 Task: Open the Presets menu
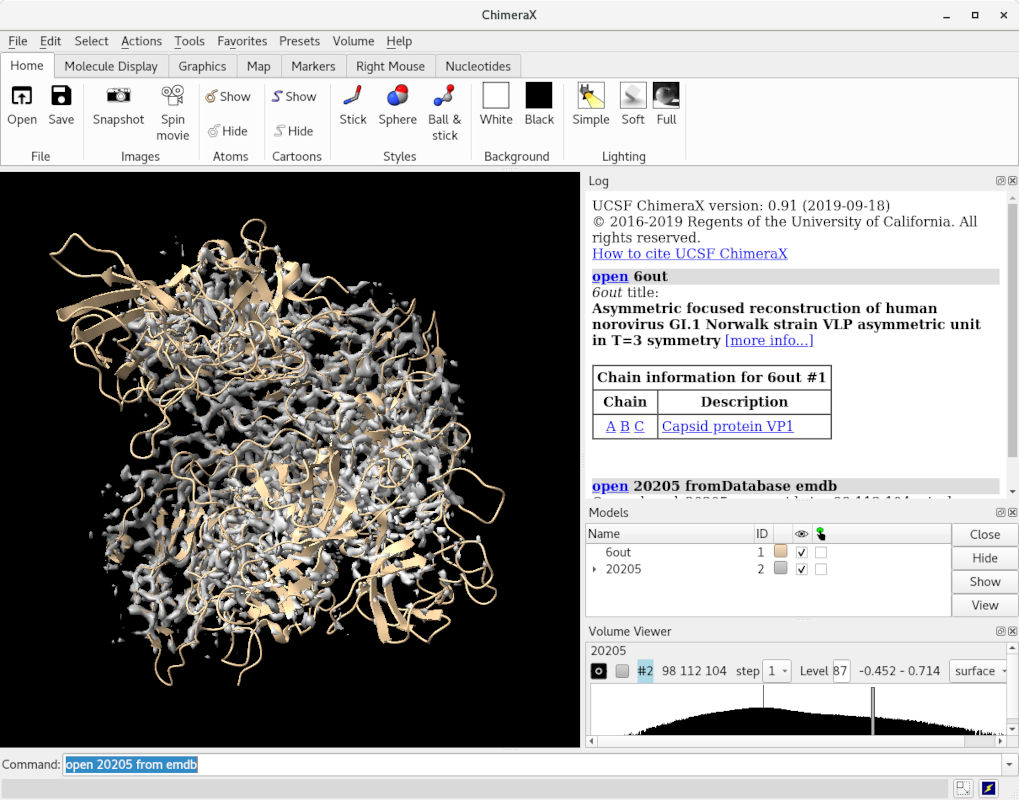tap(299, 41)
